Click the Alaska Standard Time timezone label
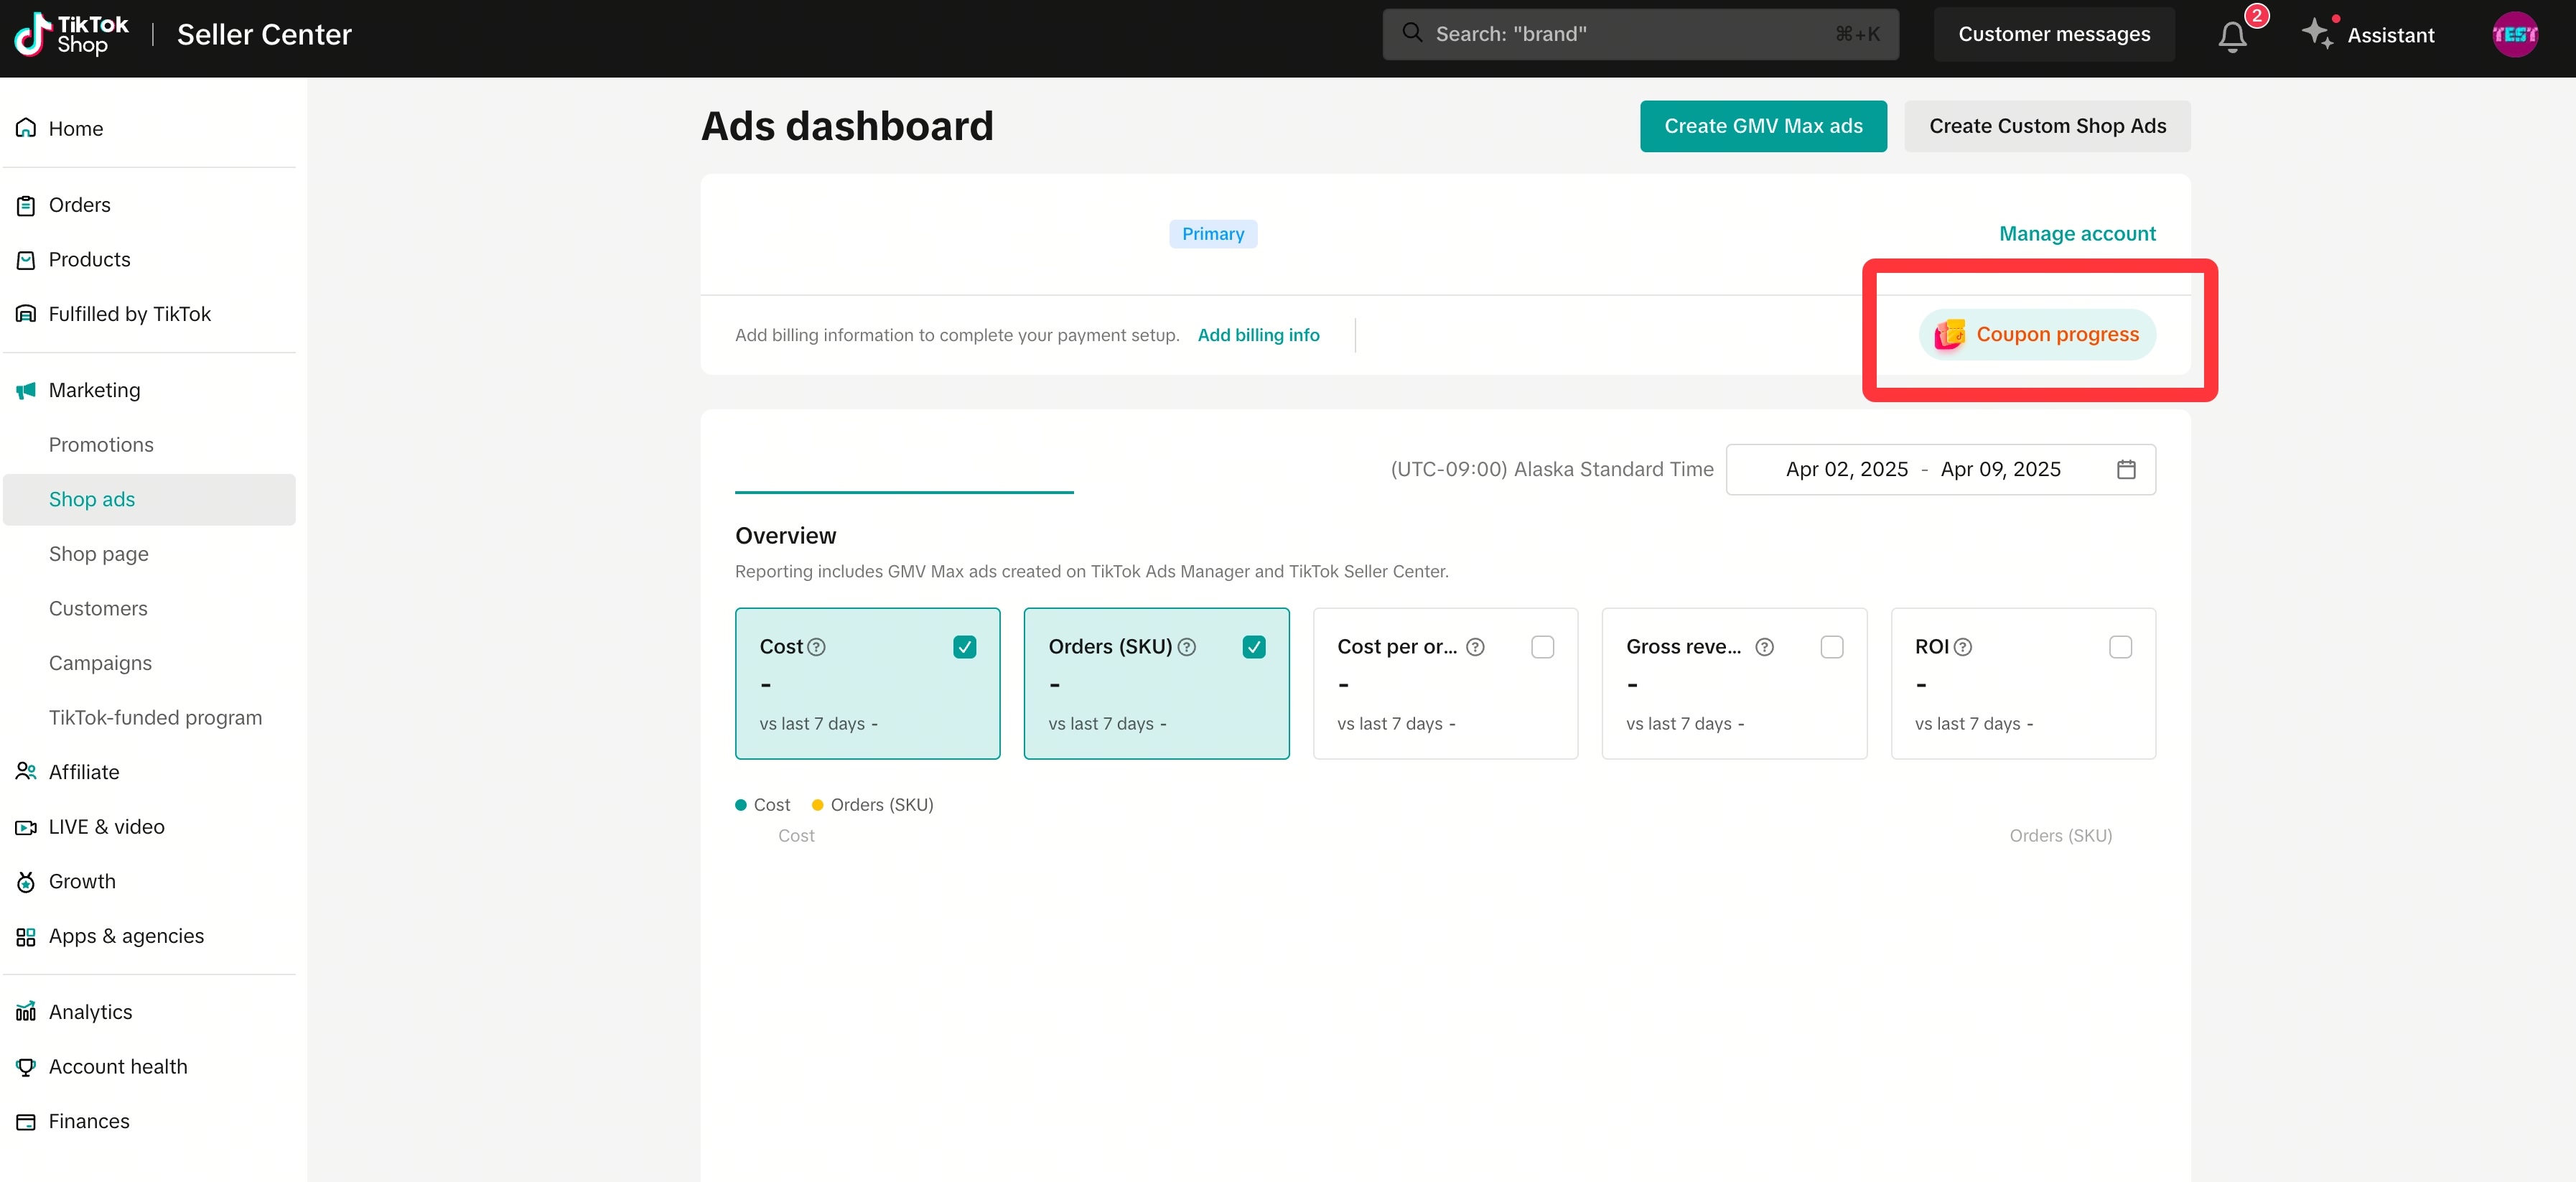 (1552, 469)
